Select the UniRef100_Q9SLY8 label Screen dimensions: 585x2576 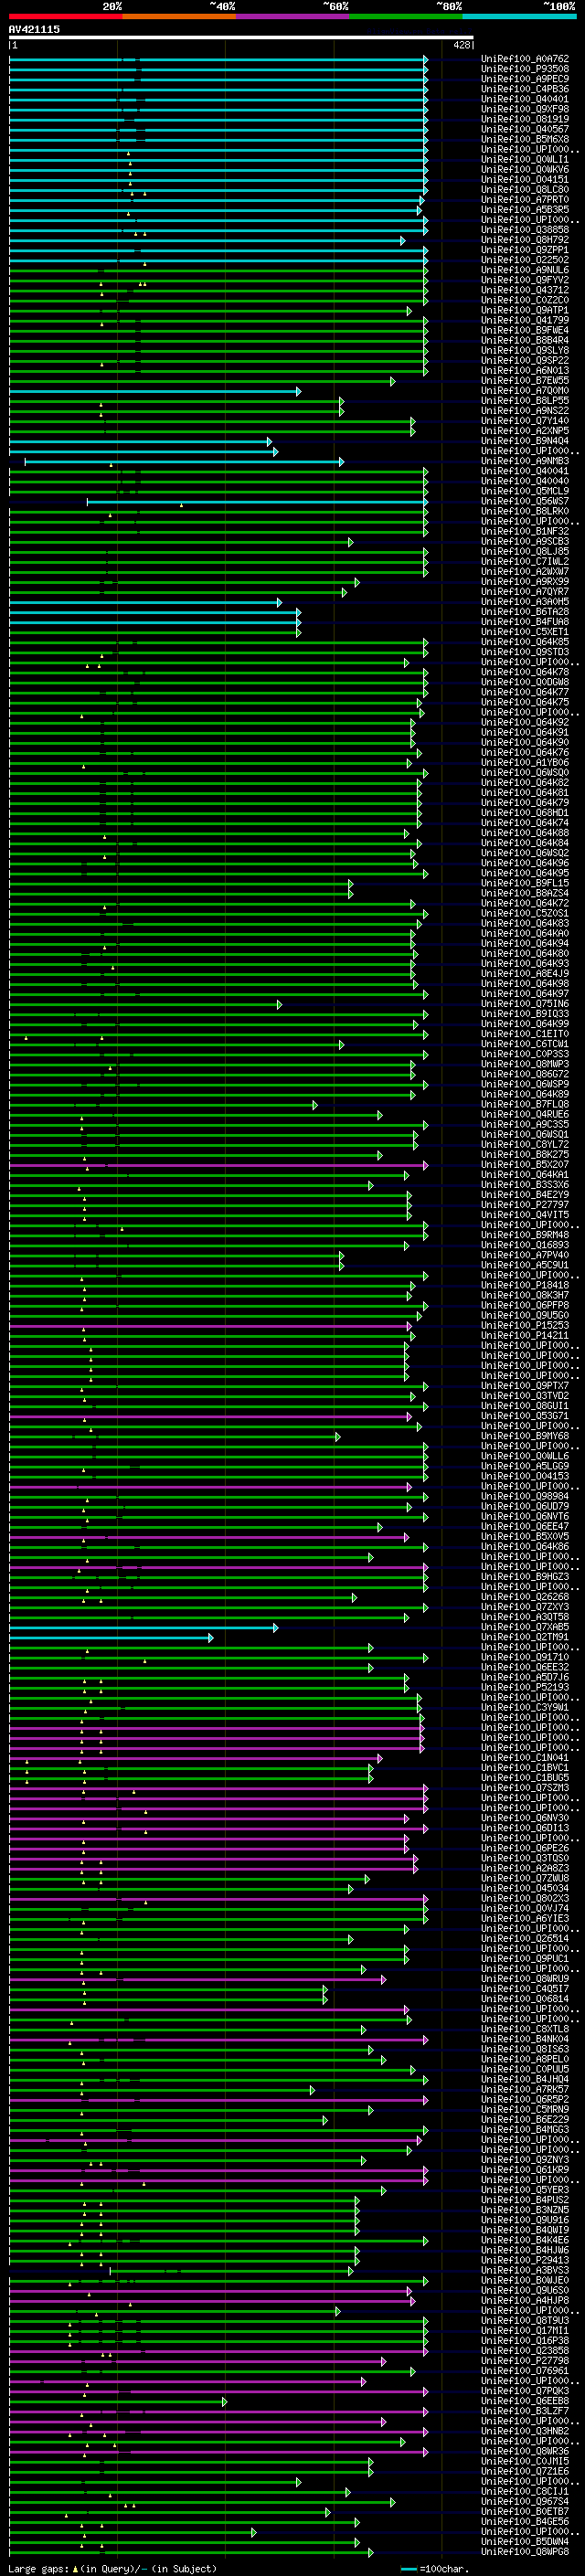click(525, 350)
